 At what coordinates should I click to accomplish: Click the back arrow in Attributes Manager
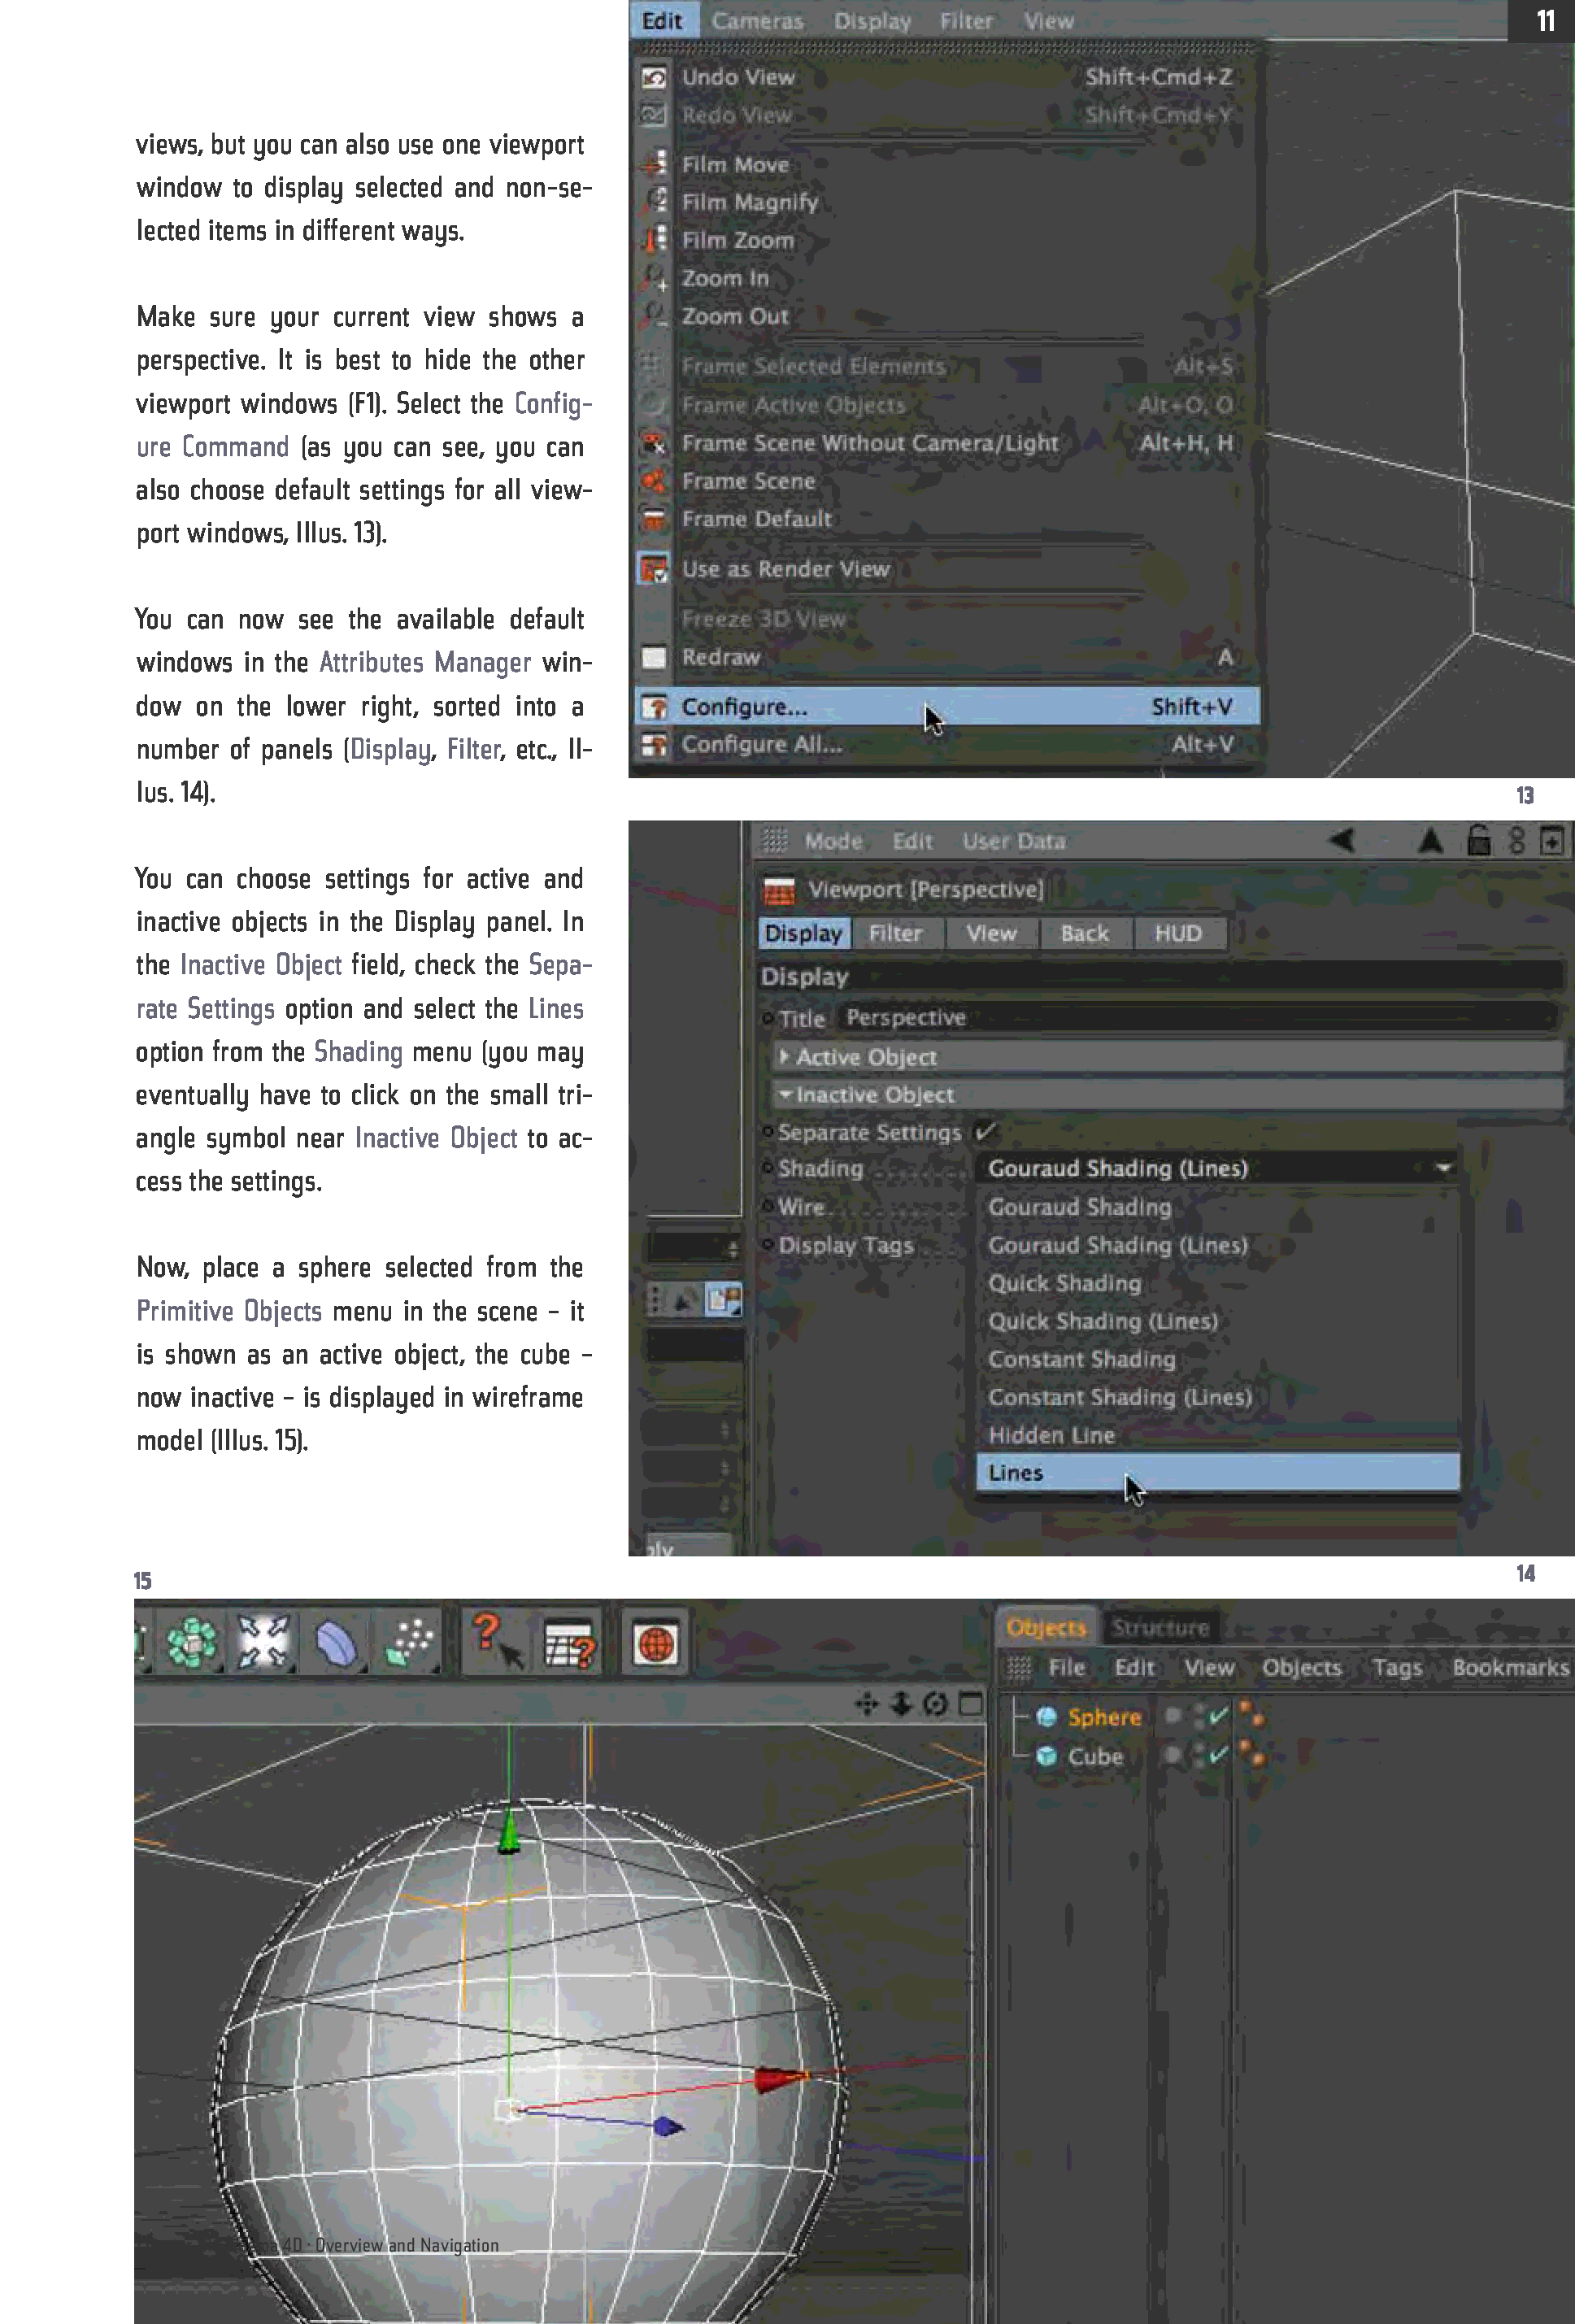tap(1342, 841)
